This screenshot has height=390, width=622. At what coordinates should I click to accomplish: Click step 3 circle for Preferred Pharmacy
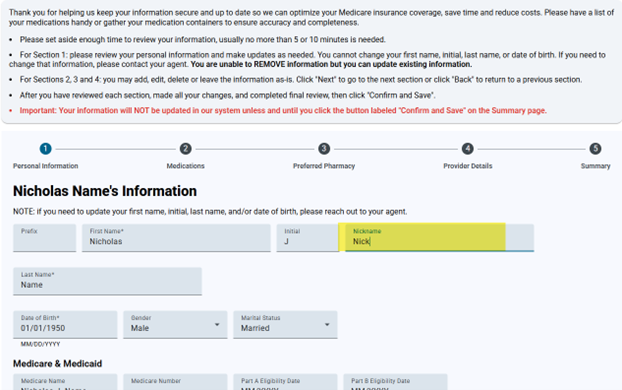click(x=324, y=149)
